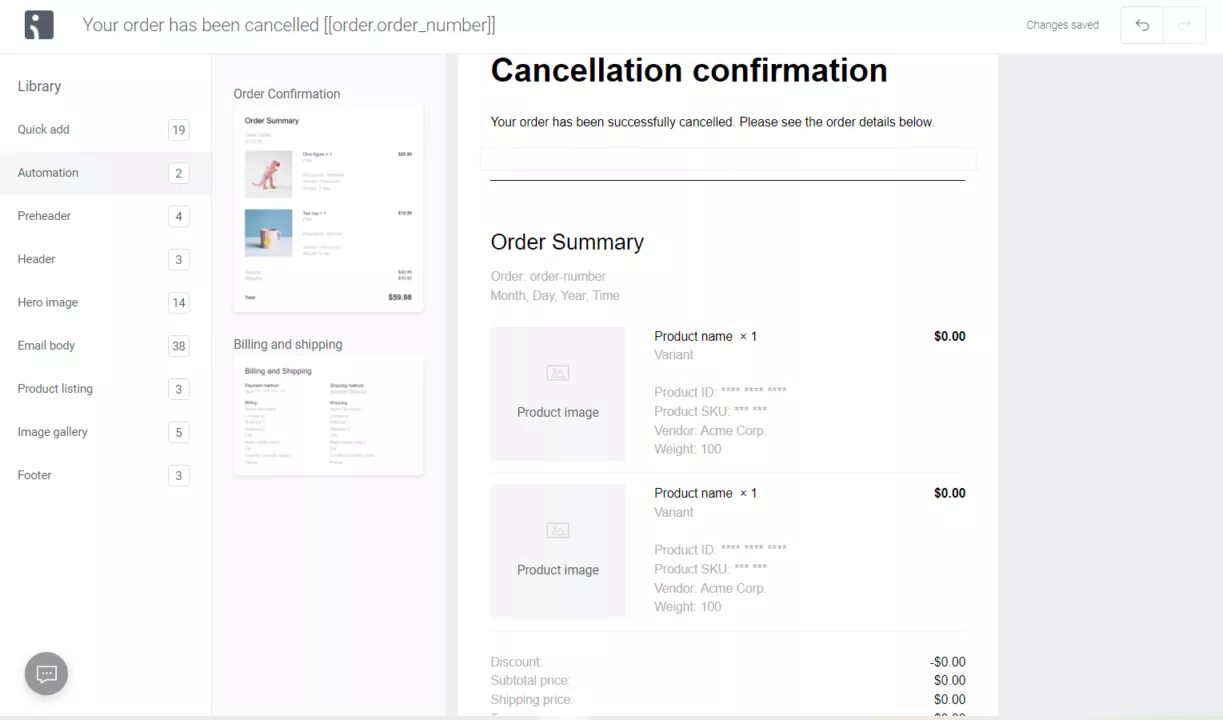Browse the Header blocks
The height and width of the screenshot is (720, 1223).
click(36, 259)
